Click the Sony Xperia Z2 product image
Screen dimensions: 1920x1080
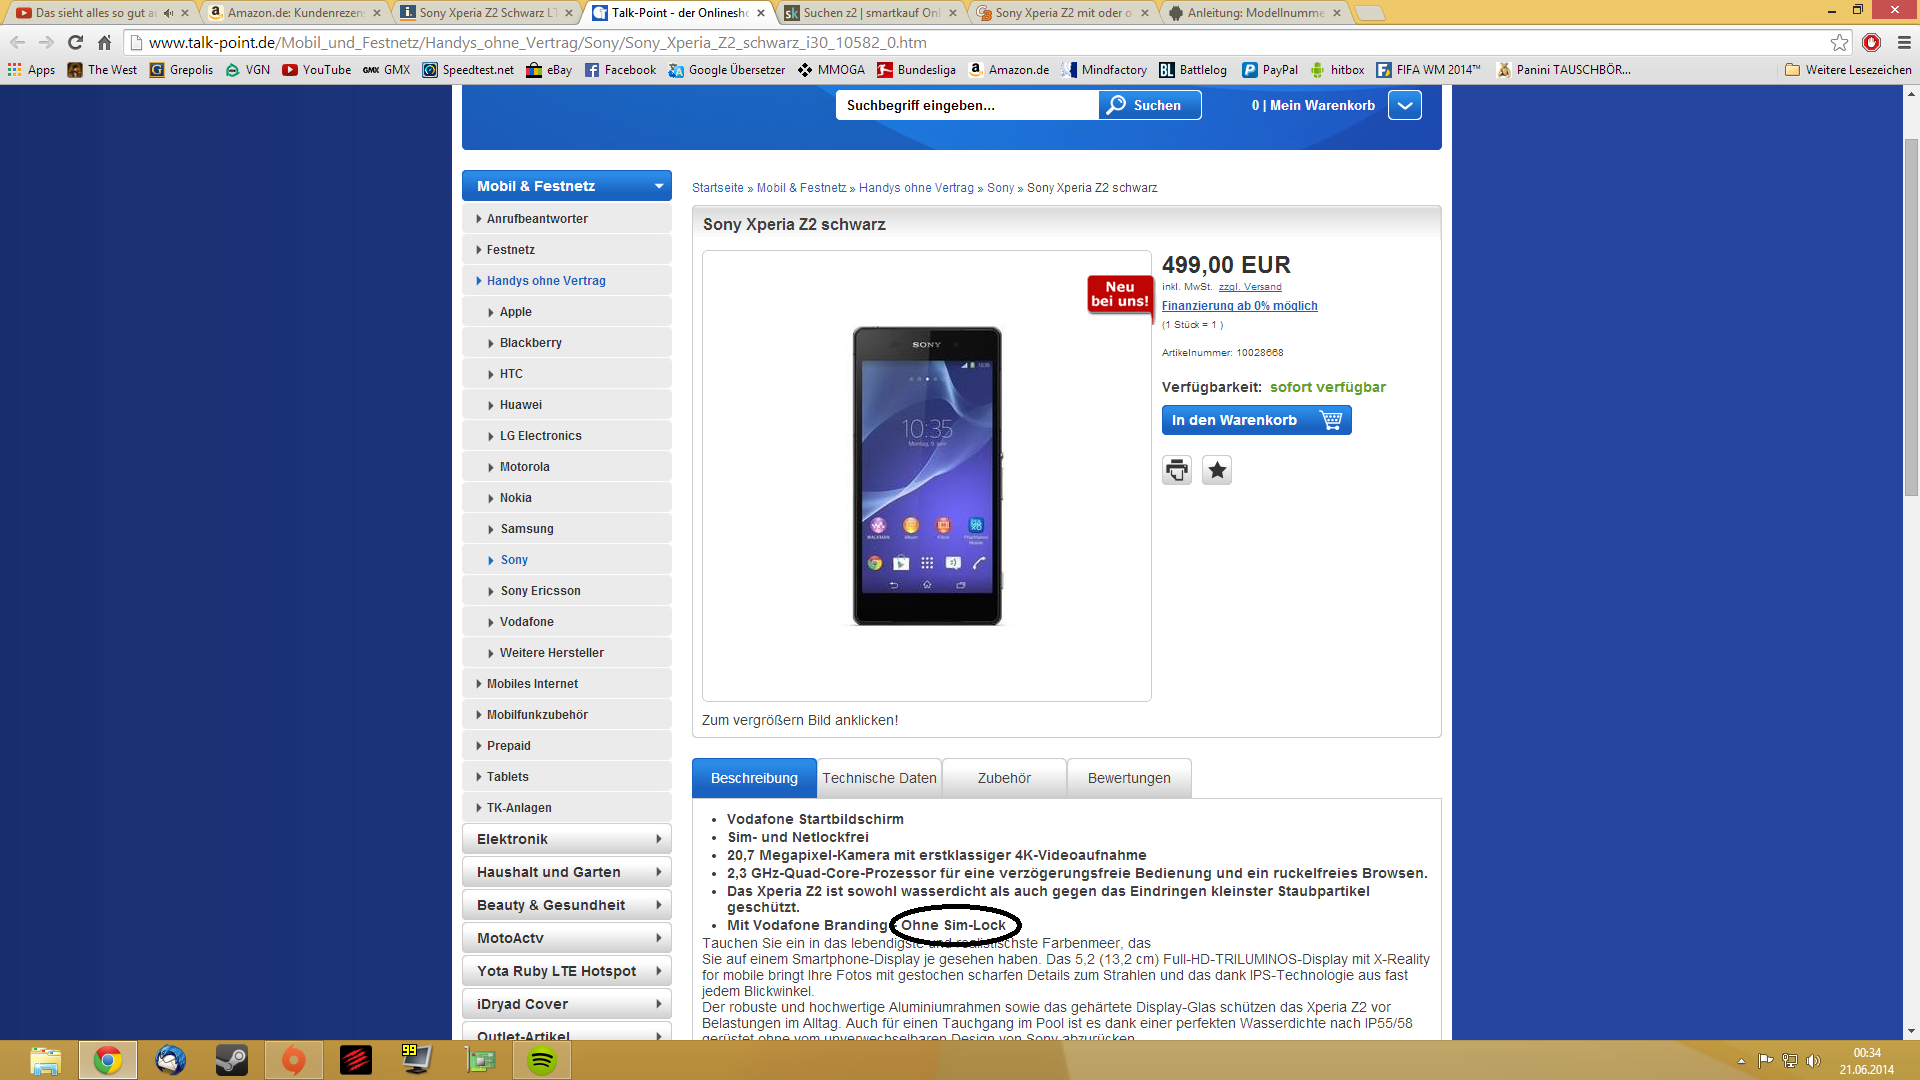pyautogui.click(x=926, y=476)
